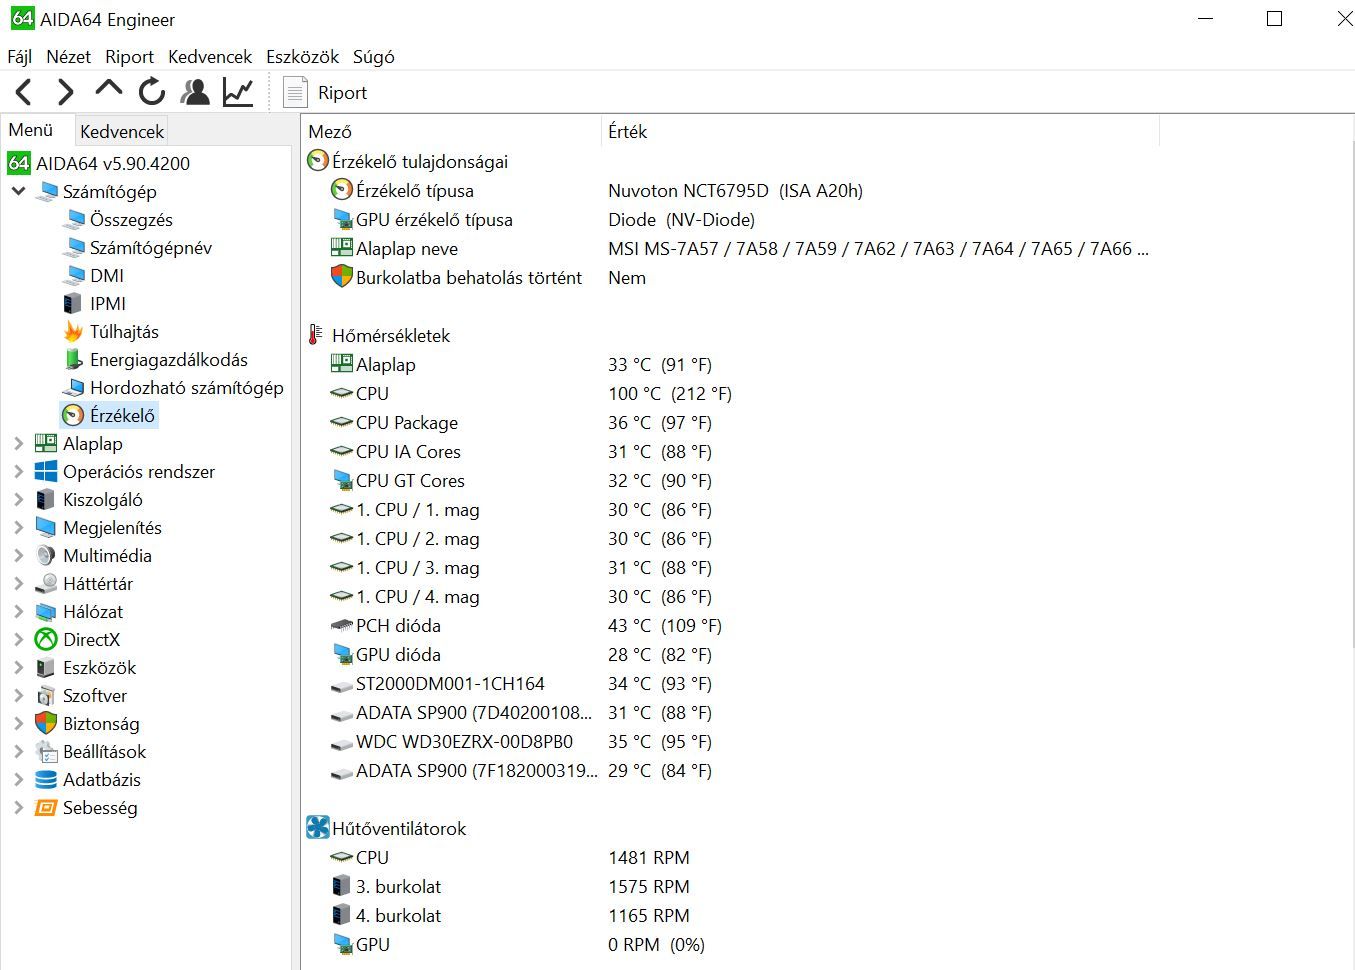The height and width of the screenshot is (970, 1355).
Task: Click the Beállítások settings icon
Action: point(46,751)
